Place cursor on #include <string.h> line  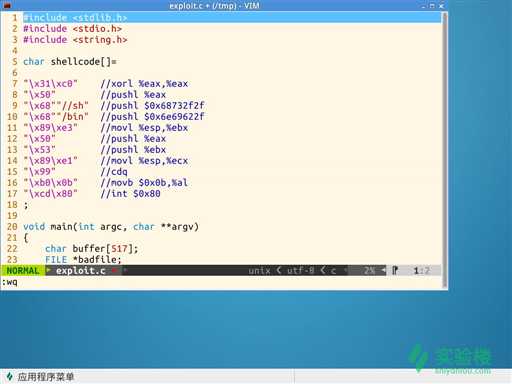(x=75, y=40)
